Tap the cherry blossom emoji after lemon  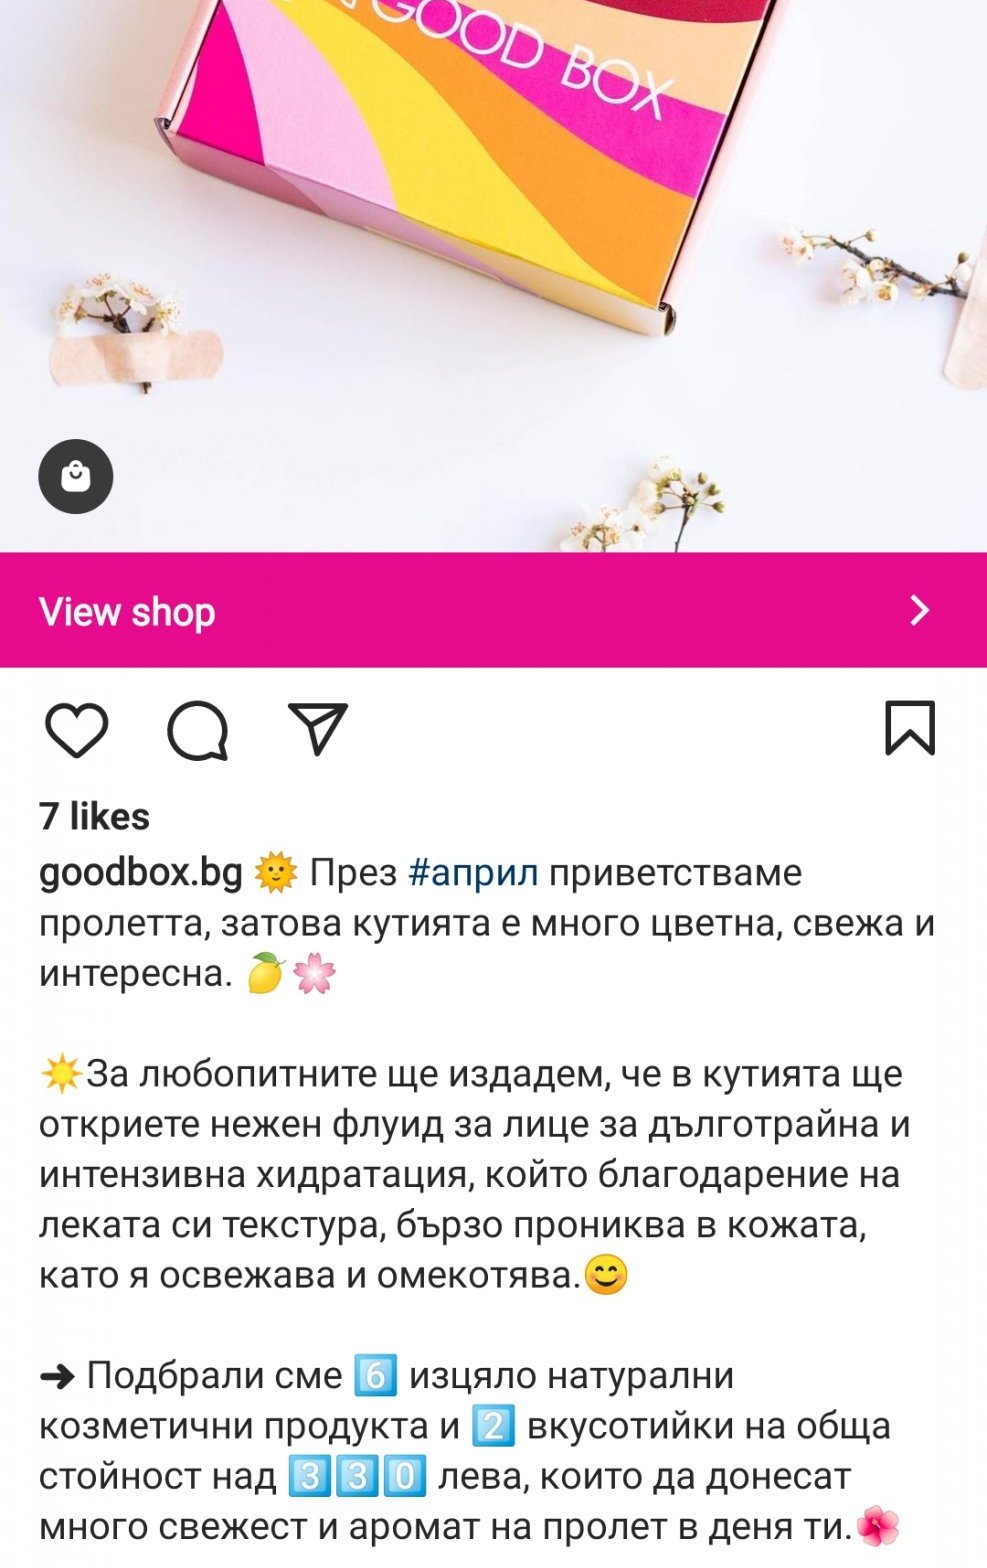314,973
